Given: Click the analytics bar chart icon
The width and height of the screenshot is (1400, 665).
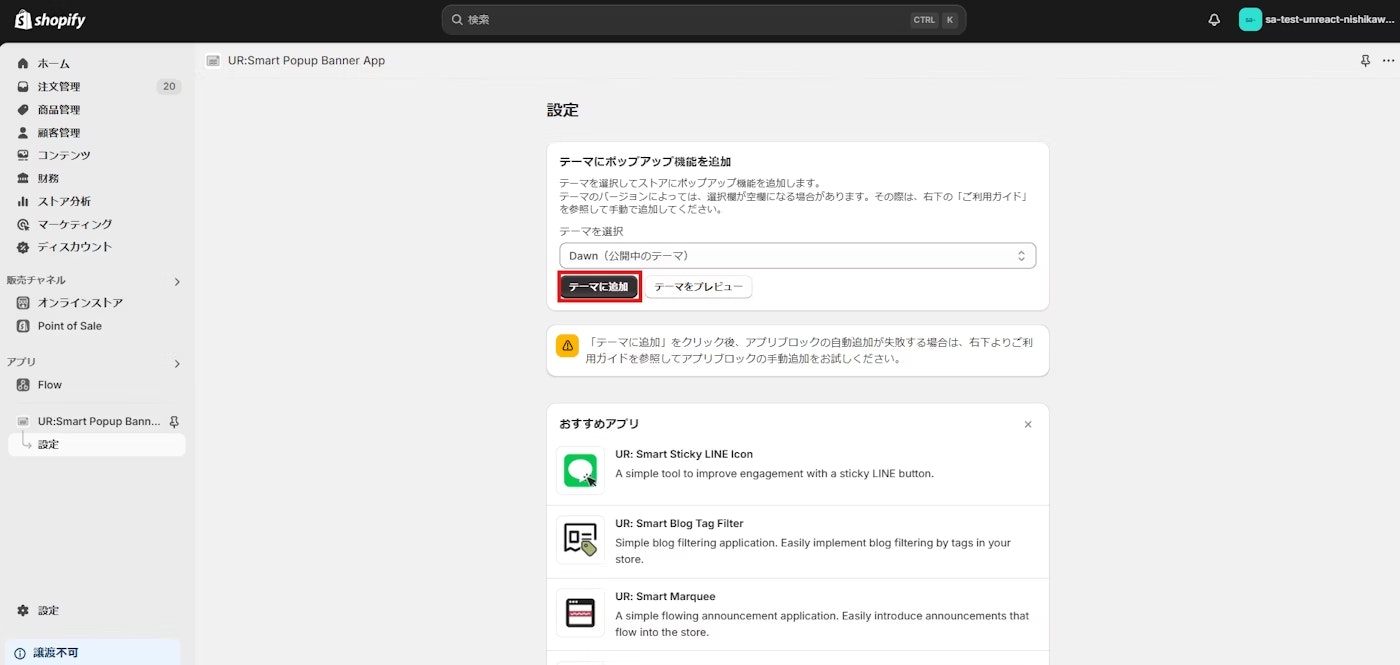Looking at the screenshot, I should click(x=23, y=201).
